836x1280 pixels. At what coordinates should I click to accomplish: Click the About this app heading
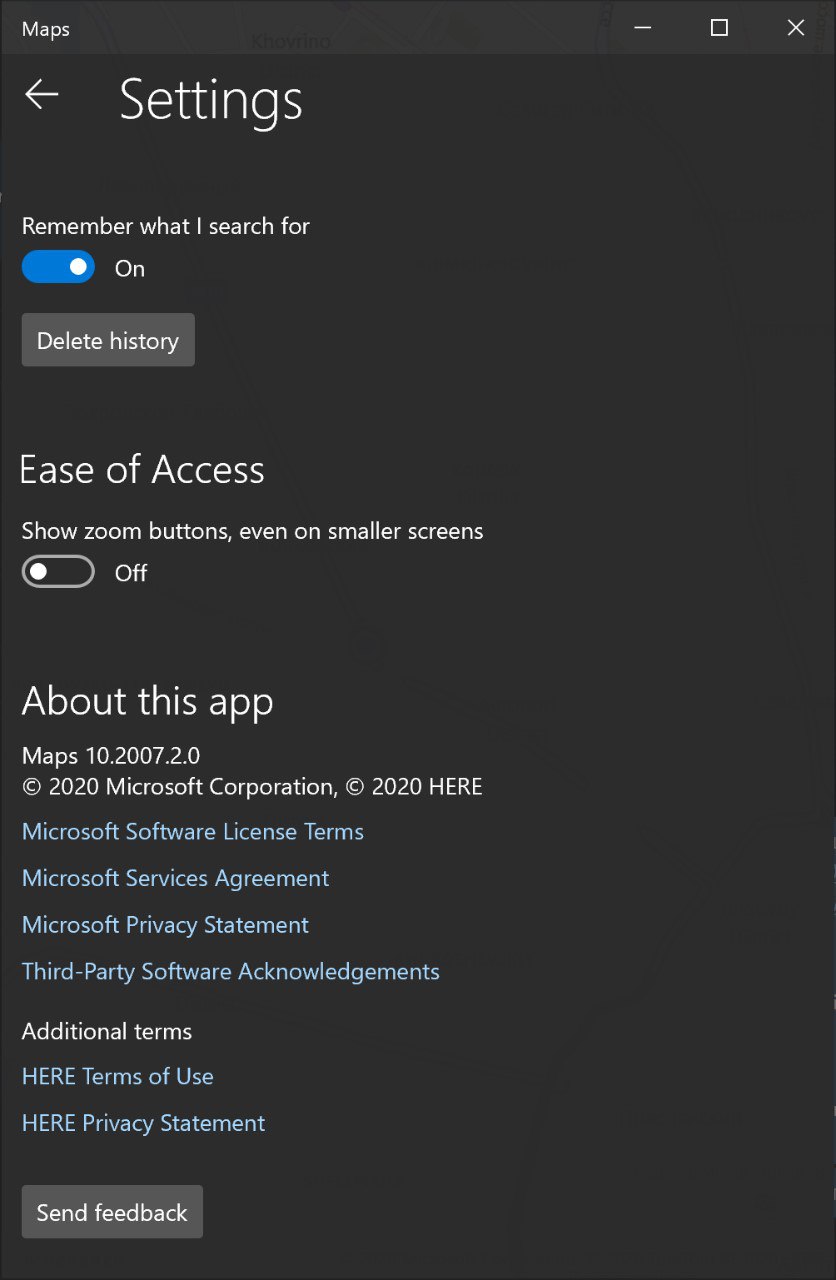tap(148, 701)
